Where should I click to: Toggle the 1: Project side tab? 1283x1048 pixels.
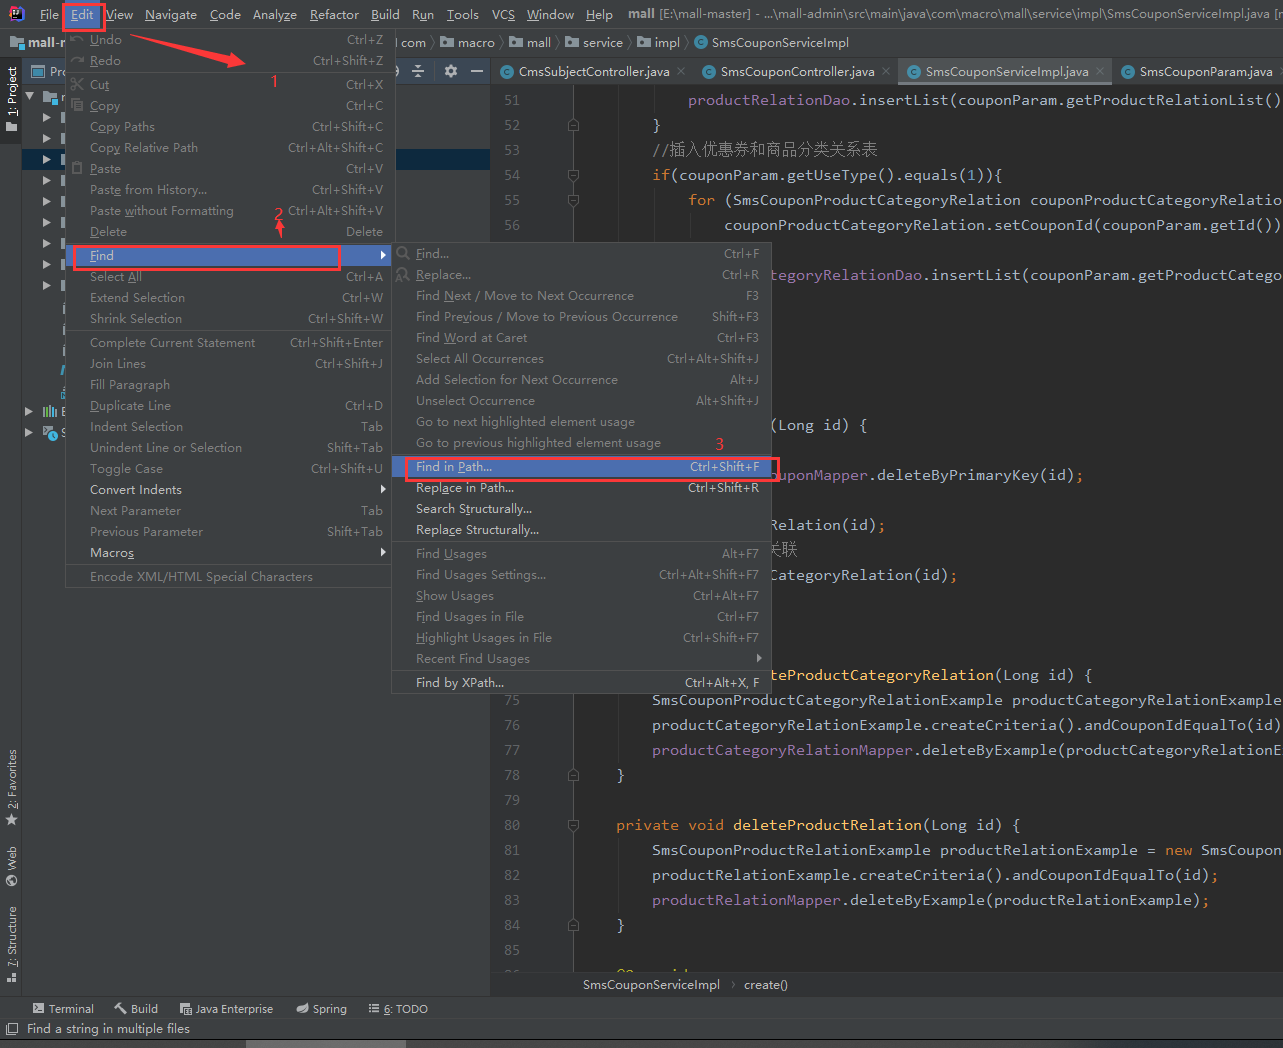(12, 100)
